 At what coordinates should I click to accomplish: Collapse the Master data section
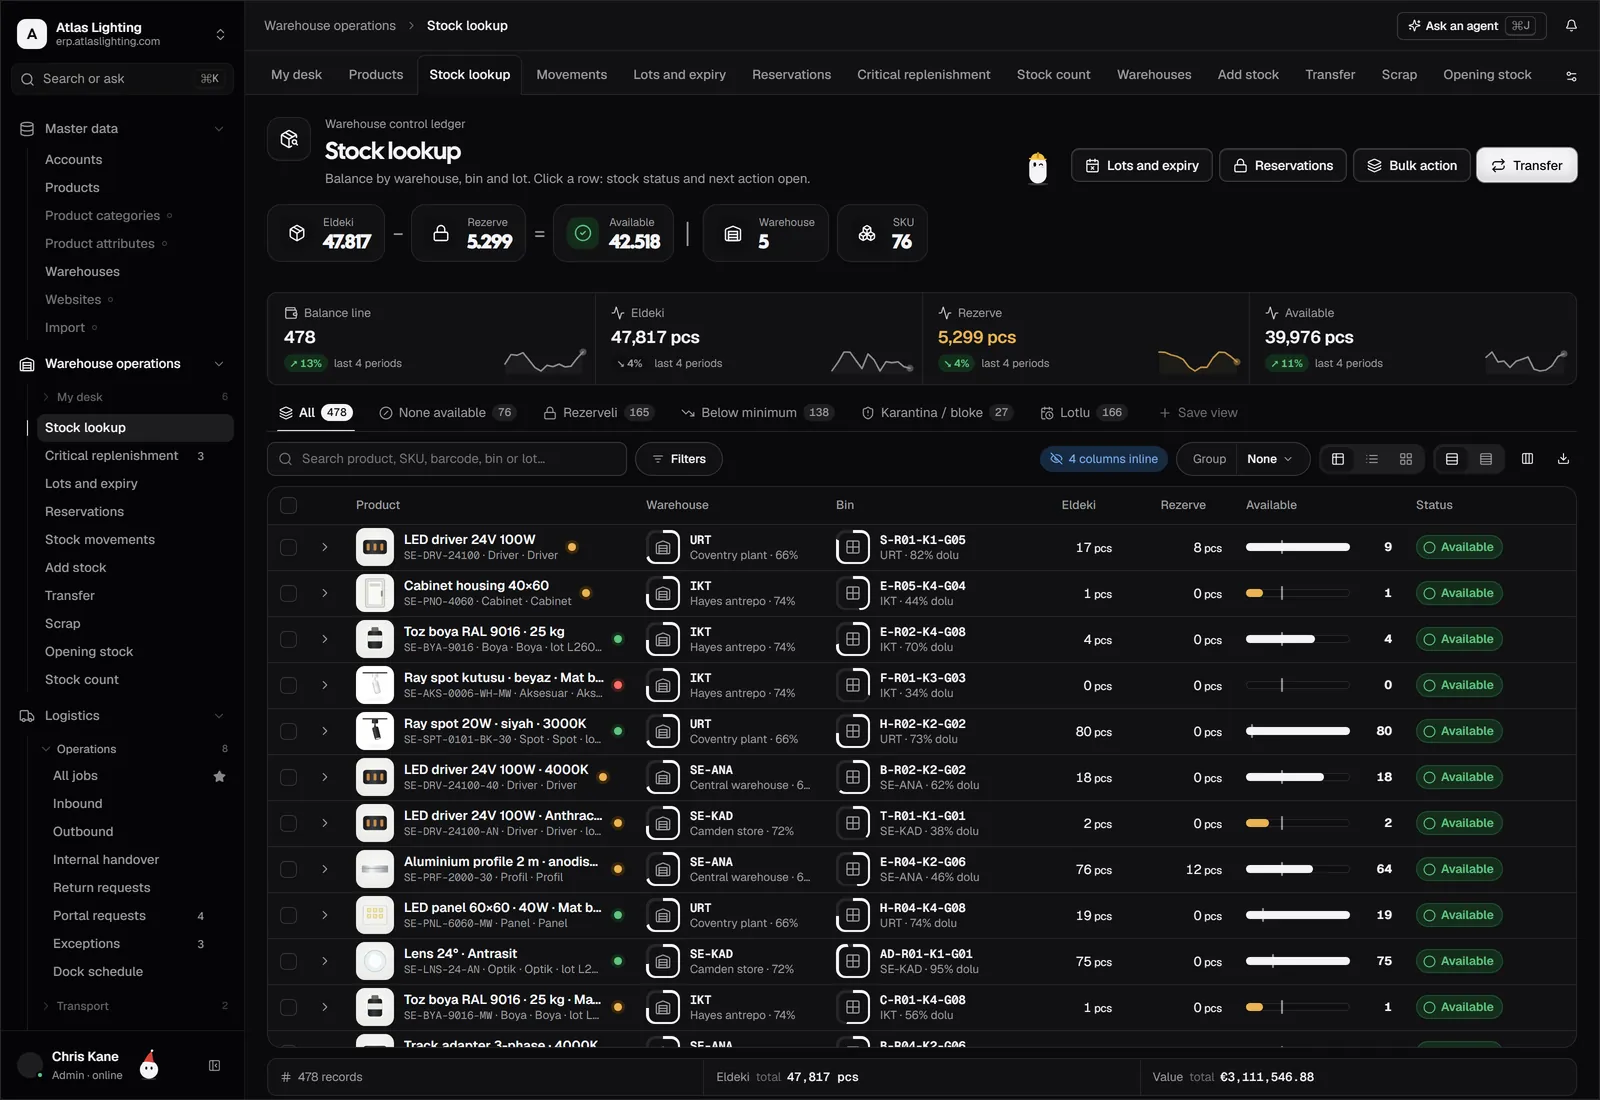pyautogui.click(x=218, y=128)
